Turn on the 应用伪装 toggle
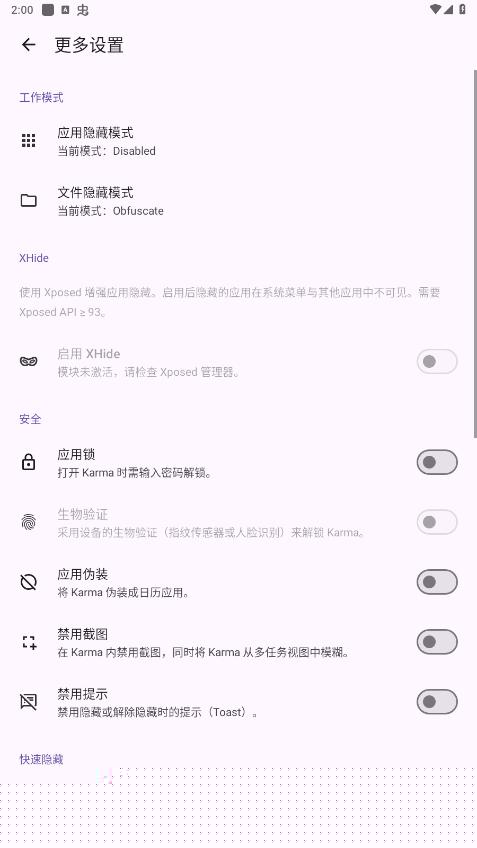This screenshot has width=477, height=848. [x=437, y=582]
